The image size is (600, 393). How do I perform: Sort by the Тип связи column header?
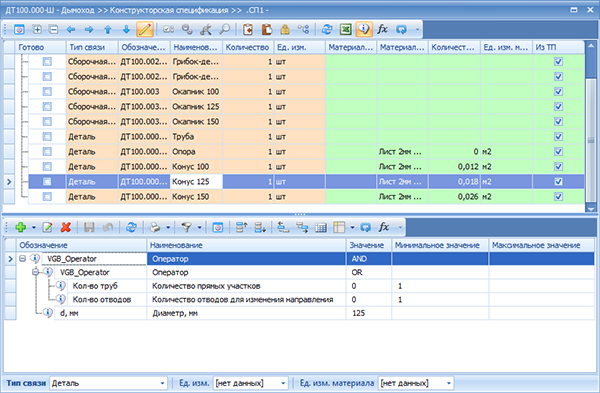point(92,47)
